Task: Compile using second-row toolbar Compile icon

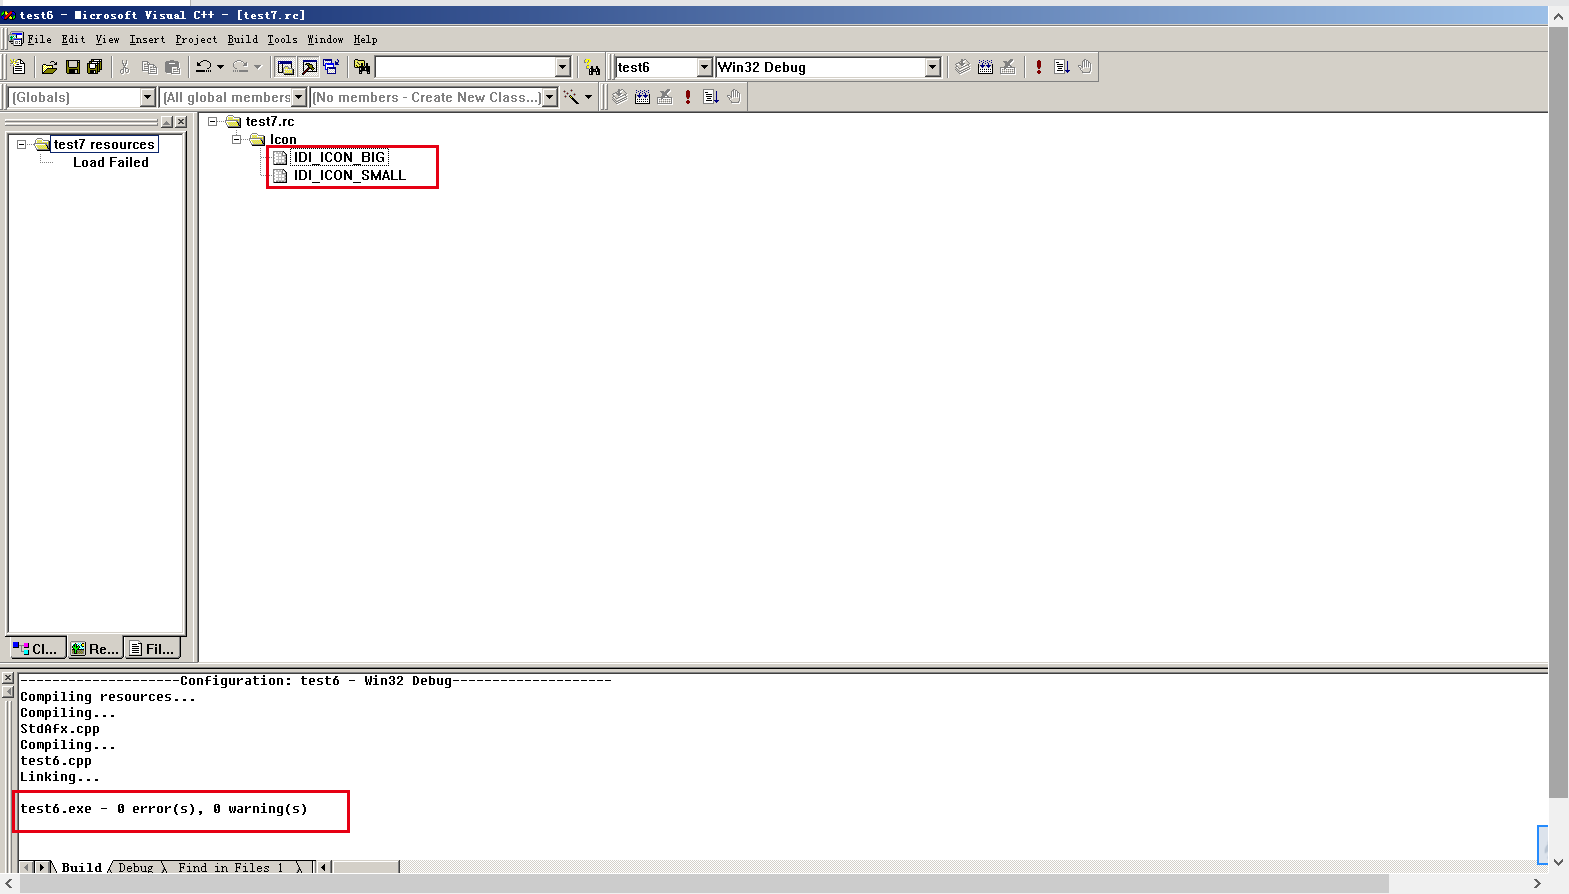Action: [619, 97]
